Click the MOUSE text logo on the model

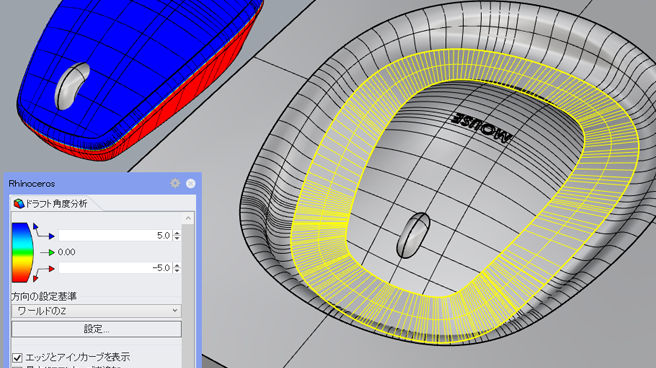tap(481, 127)
